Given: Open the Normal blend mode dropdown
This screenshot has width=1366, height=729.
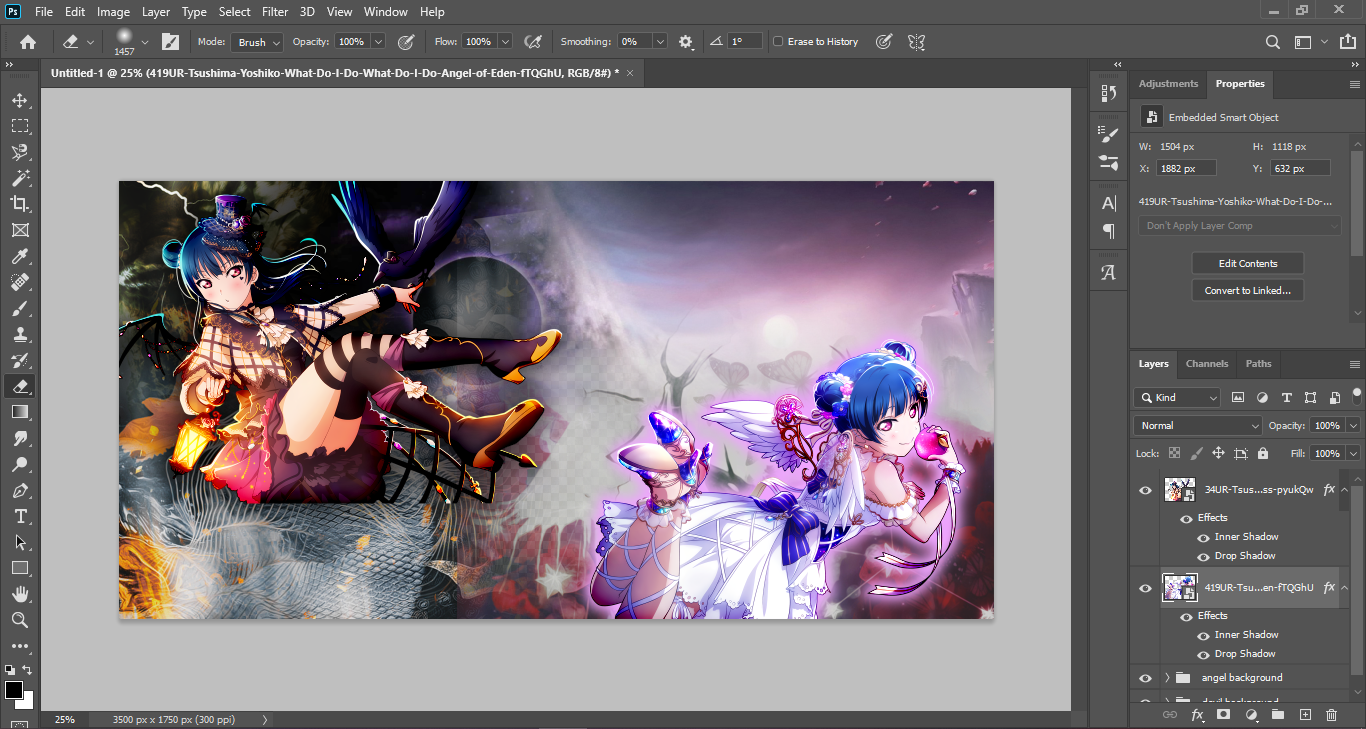Looking at the screenshot, I should (x=1198, y=425).
